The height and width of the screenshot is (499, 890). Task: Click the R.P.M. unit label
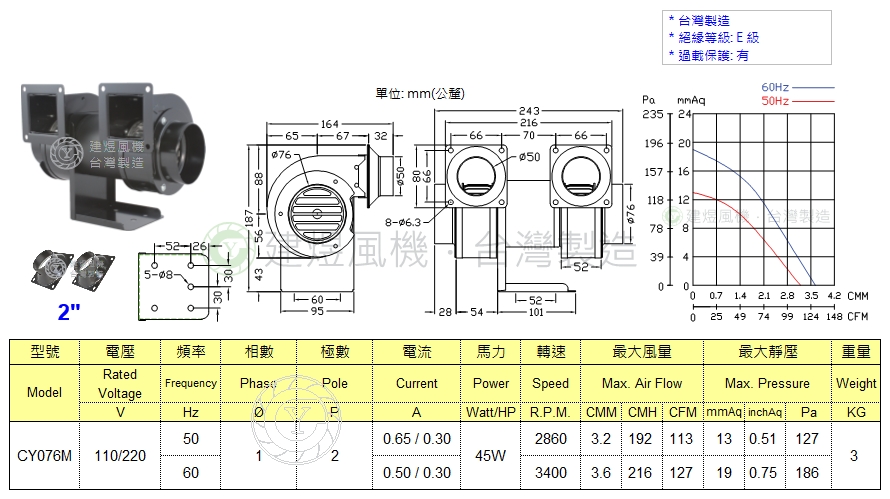(x=550, y=412)
